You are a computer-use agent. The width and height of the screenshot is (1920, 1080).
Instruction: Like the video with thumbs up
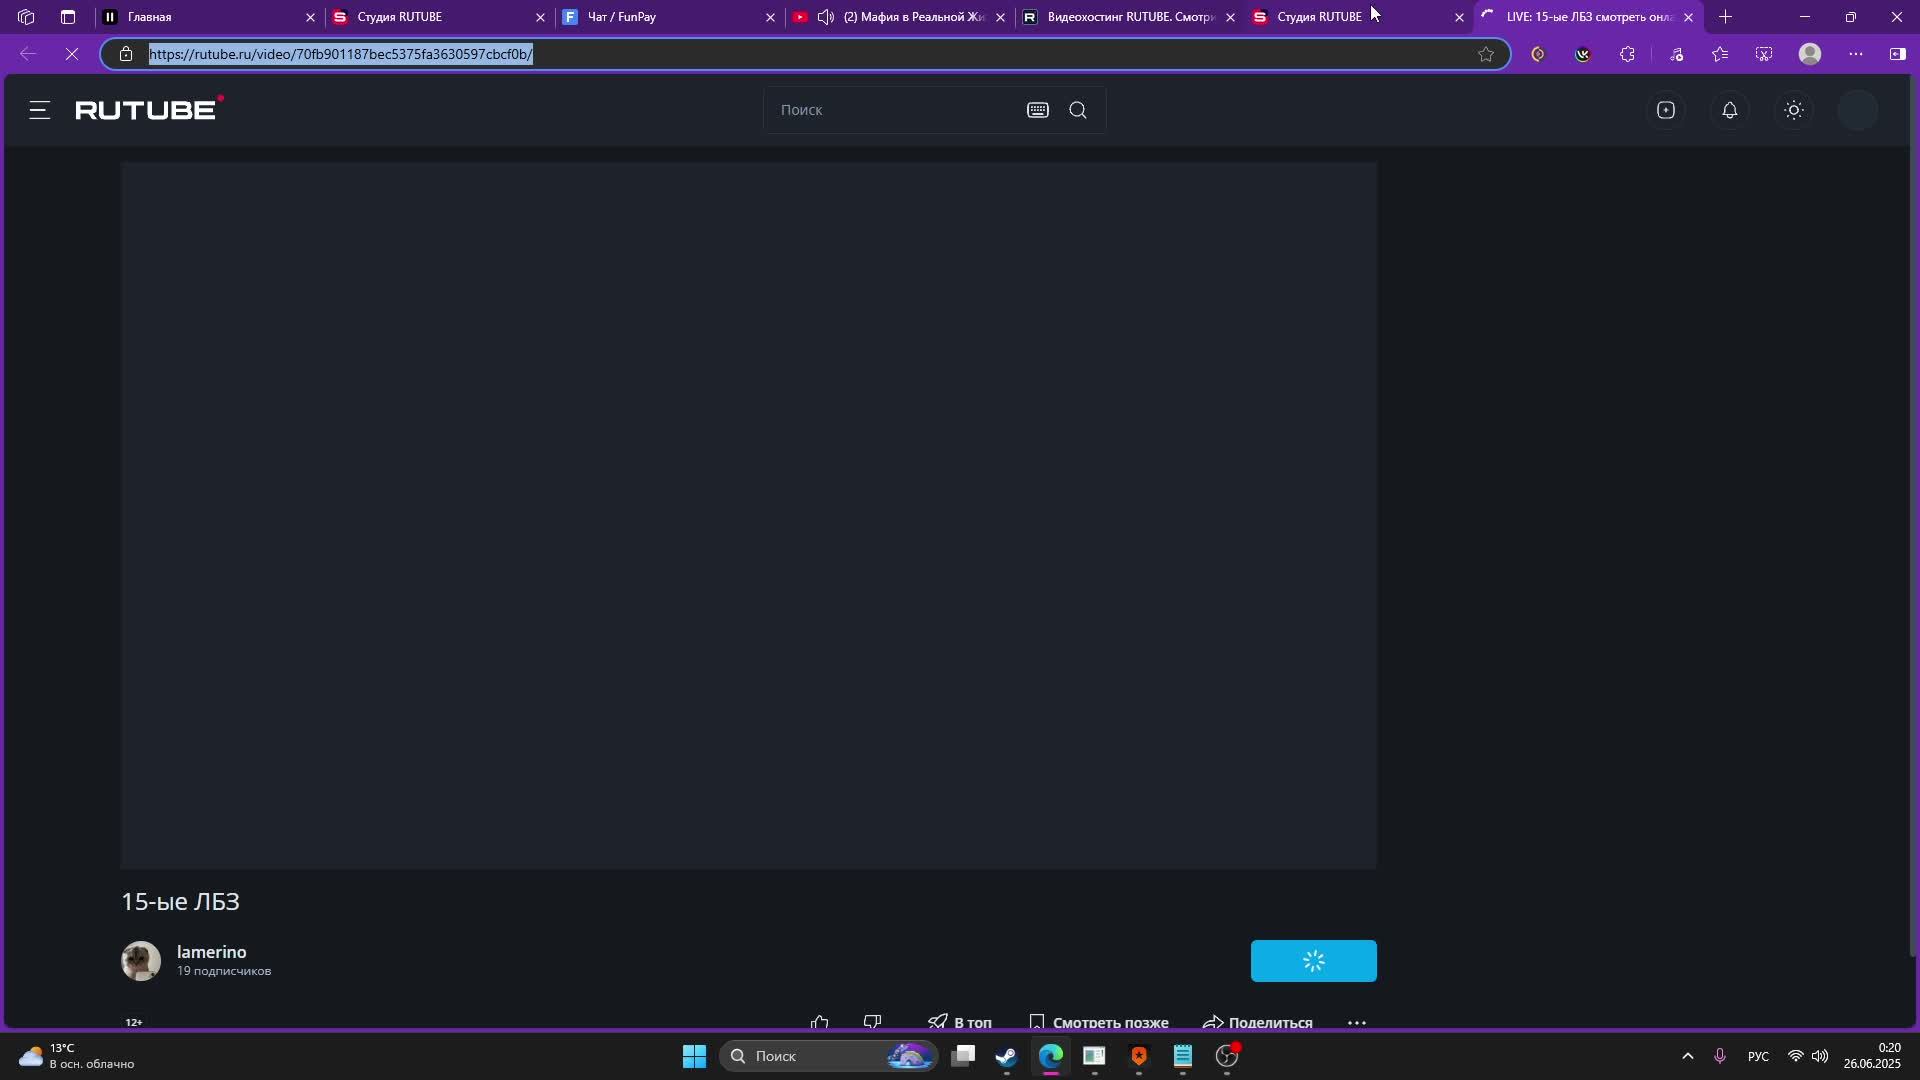coord(820,1022)
